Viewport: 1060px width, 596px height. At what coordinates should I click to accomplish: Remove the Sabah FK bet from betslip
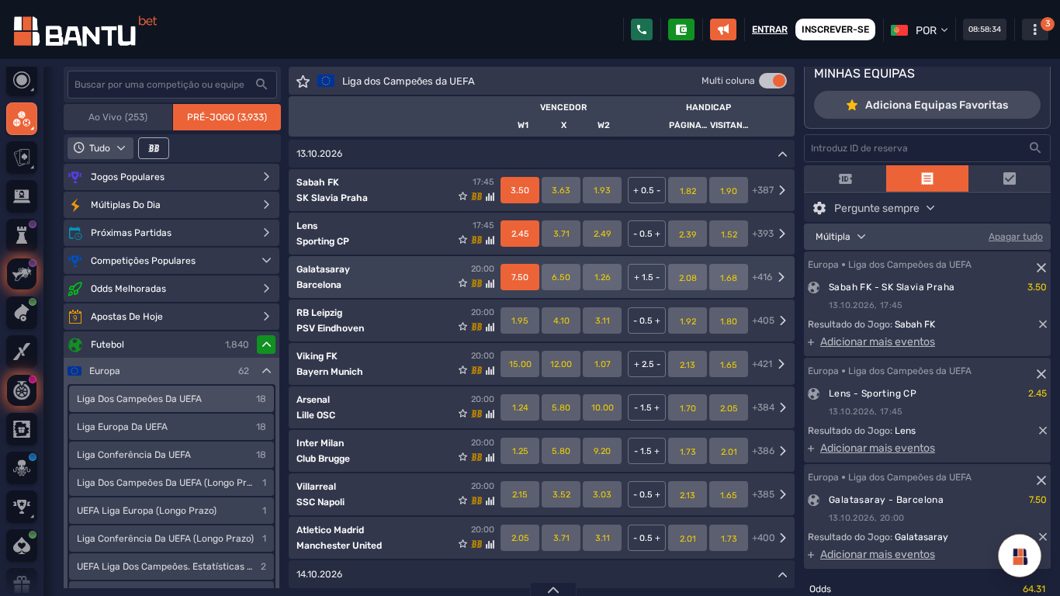1041,268
